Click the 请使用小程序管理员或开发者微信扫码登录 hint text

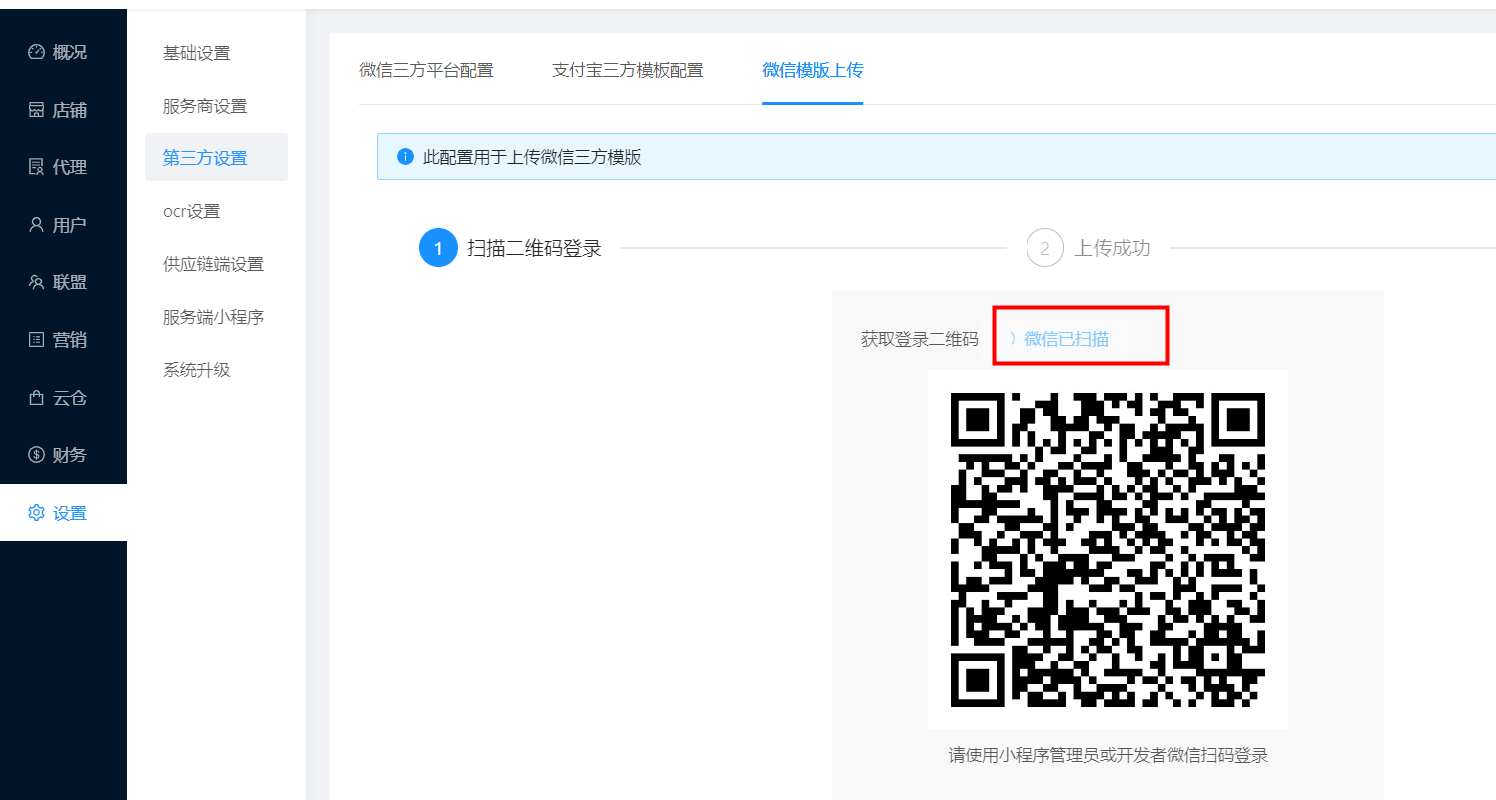1108,755
